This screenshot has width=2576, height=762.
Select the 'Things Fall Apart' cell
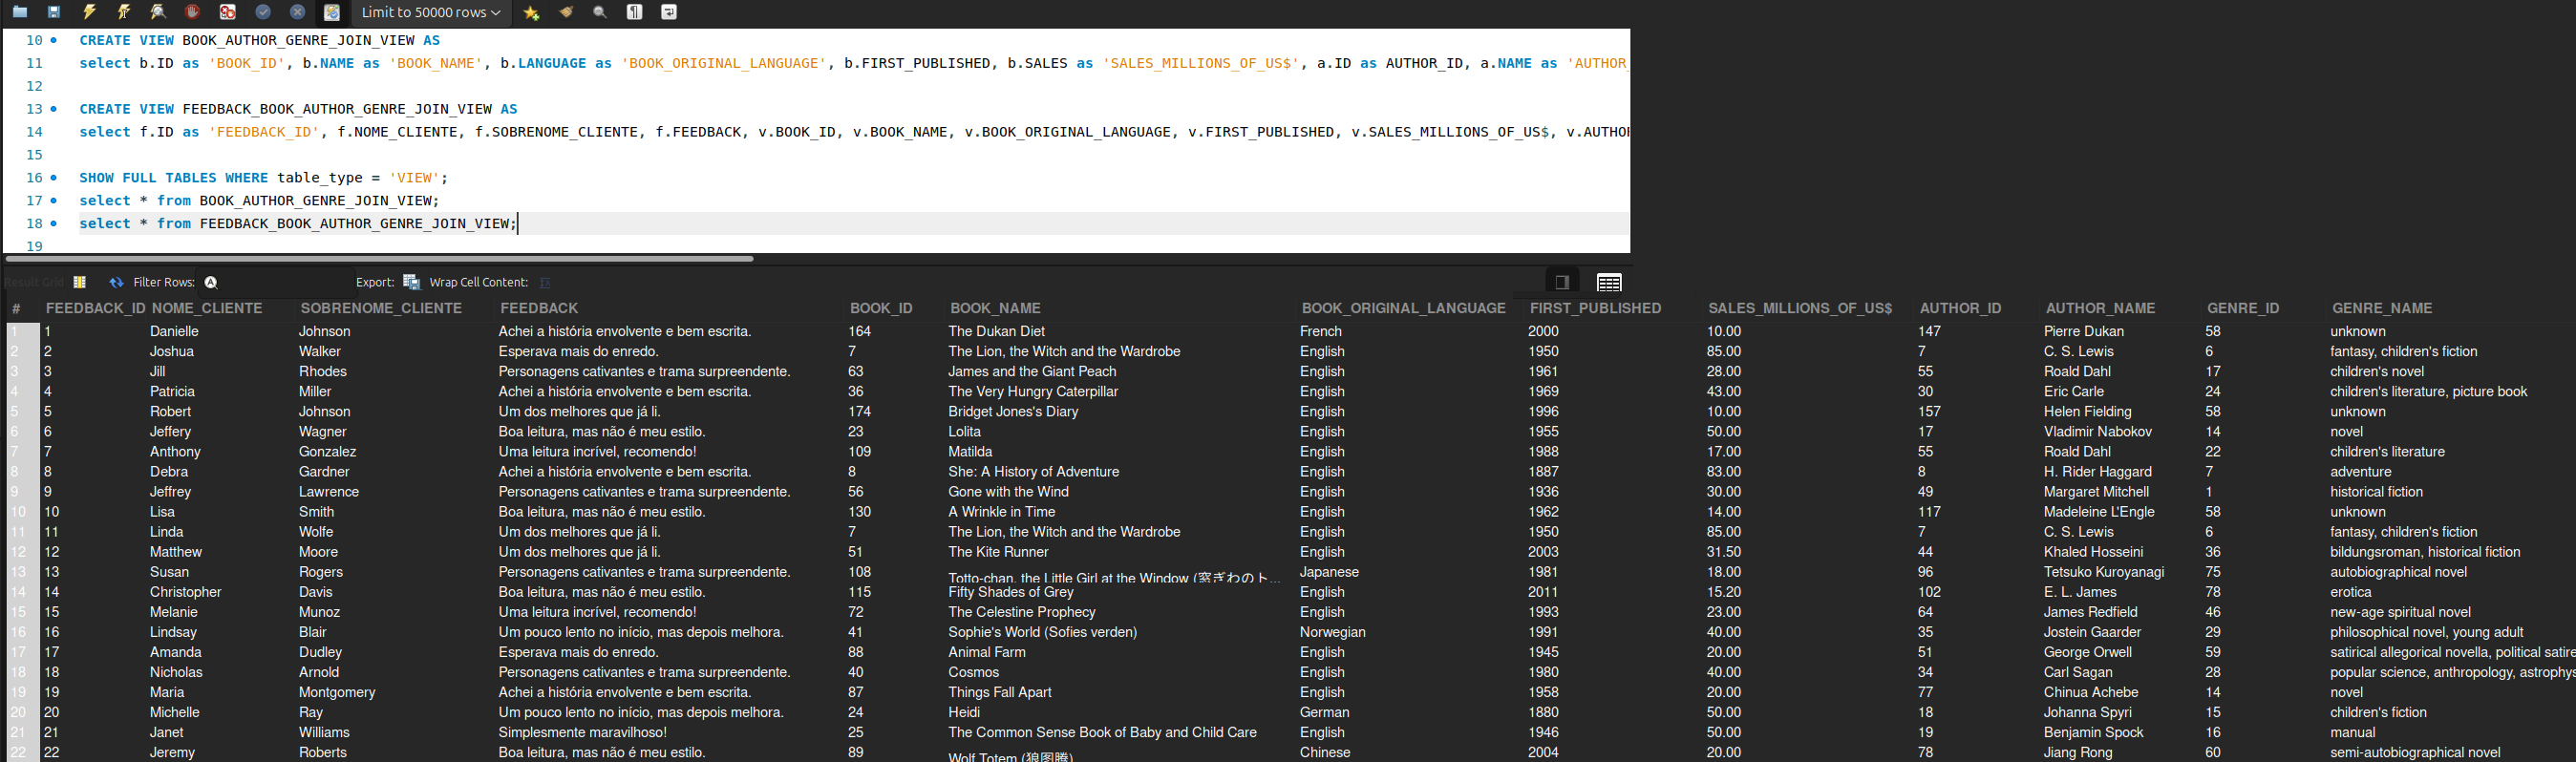pos(1000,692)
